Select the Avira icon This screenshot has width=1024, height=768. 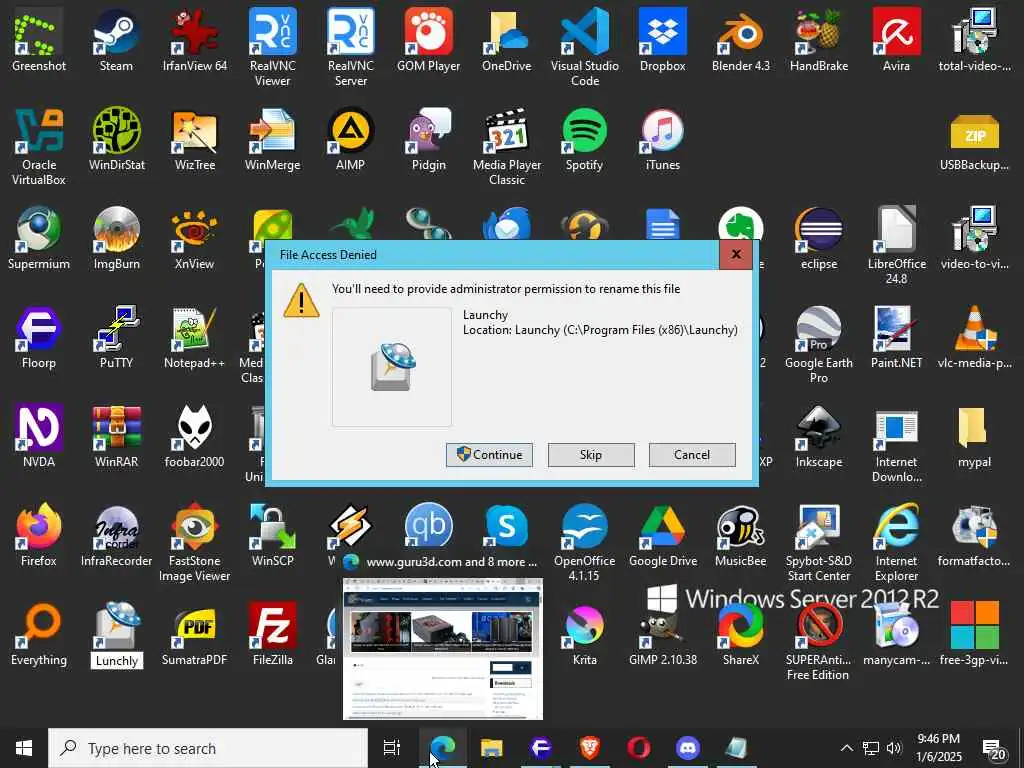(896, 39)
